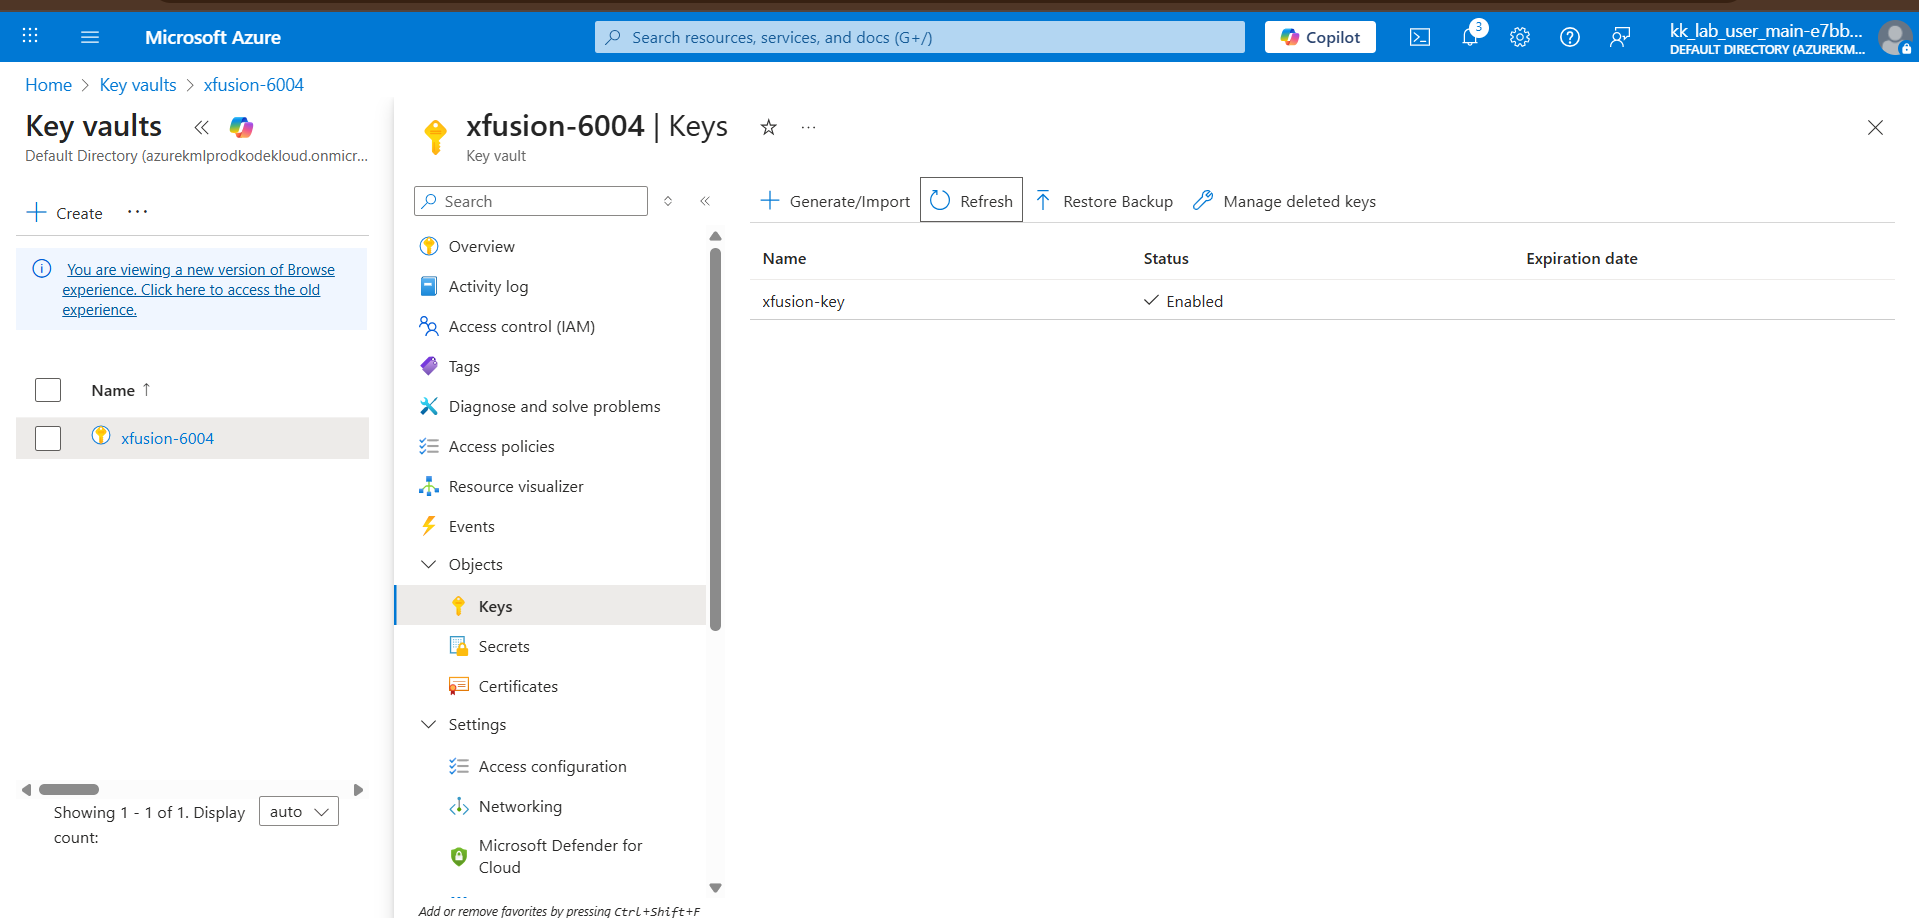Click the Copilot button
Viewport: 1919px width, 918px height.
[1320, 37]
